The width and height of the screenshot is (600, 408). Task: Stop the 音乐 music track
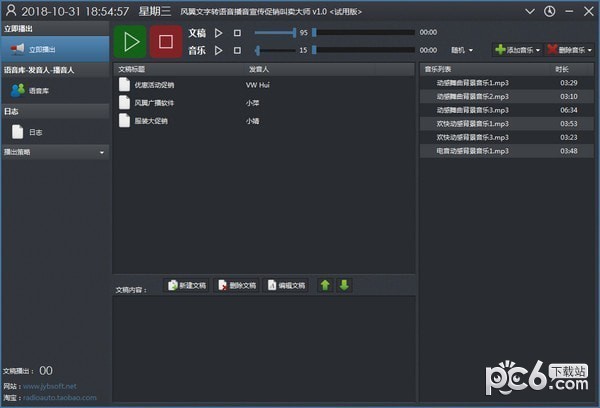coord(237,49)
